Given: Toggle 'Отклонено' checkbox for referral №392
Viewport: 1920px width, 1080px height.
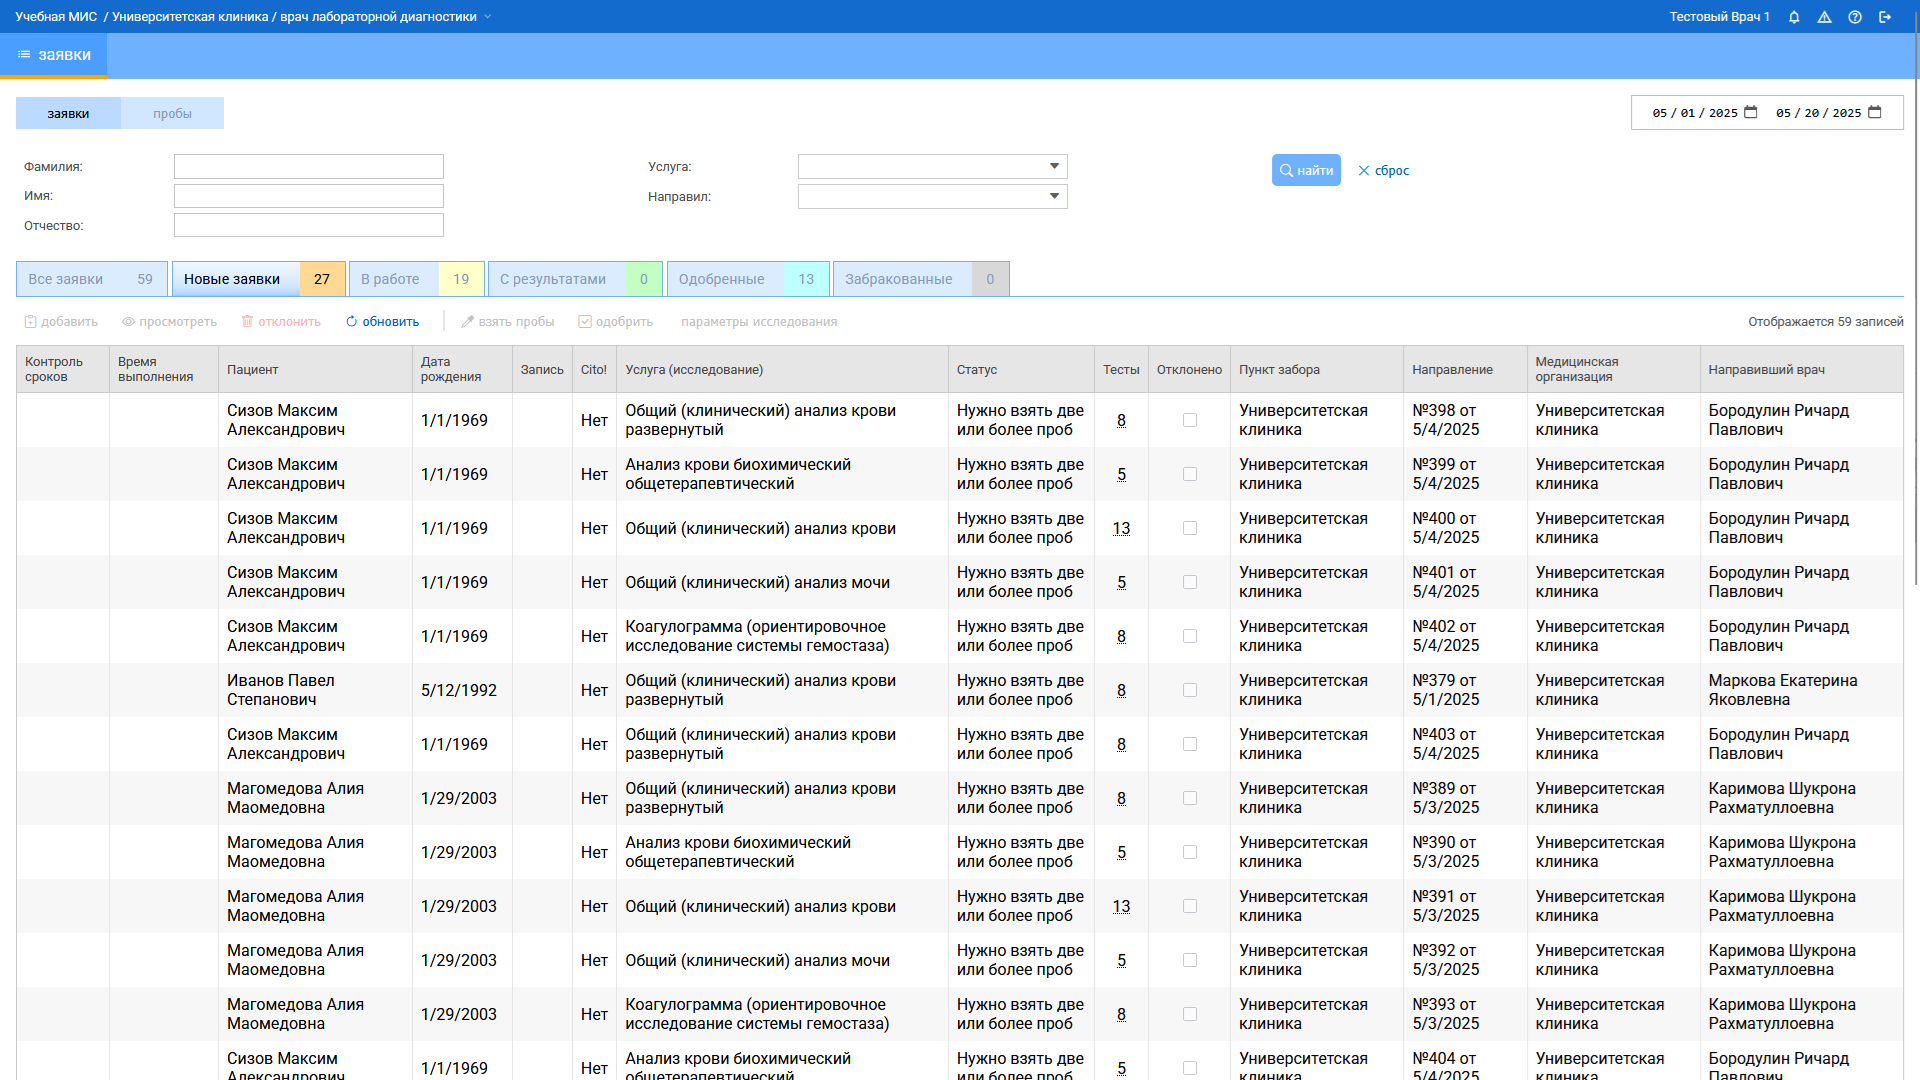Looking at the screenshot, I should point(1190,960).
